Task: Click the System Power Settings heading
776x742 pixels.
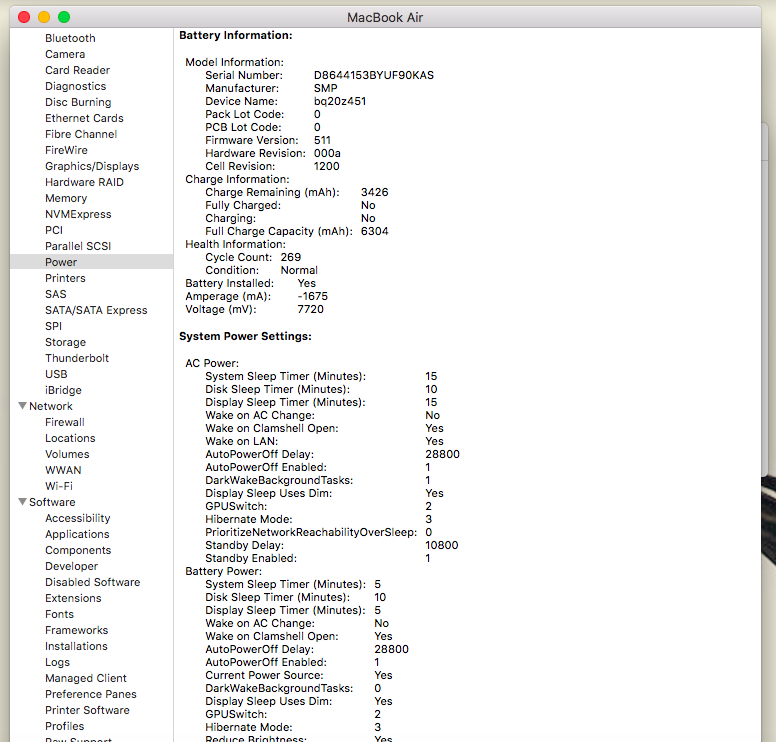Action: point(245,336)
